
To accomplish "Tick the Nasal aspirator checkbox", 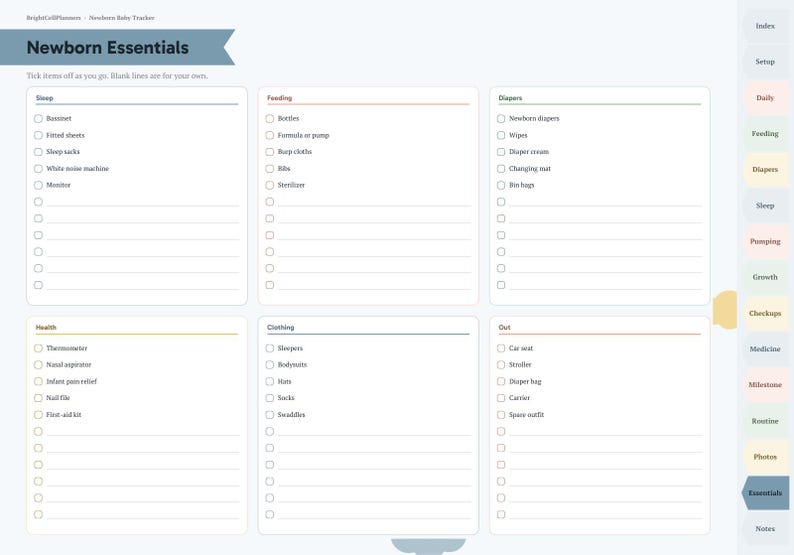I will (38, 365).
